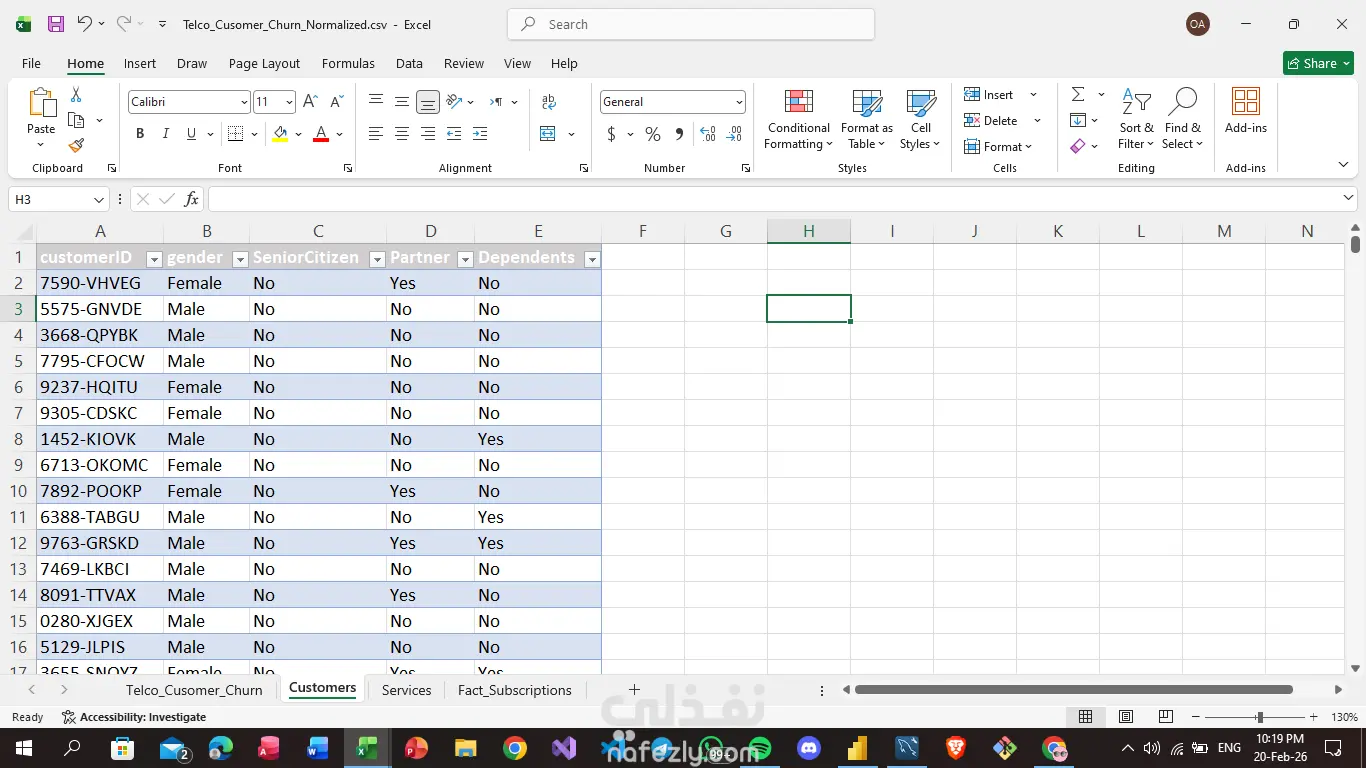Apply Comma Style number format
Screen dimensions: 1366x768
click(x=679, y=134)
